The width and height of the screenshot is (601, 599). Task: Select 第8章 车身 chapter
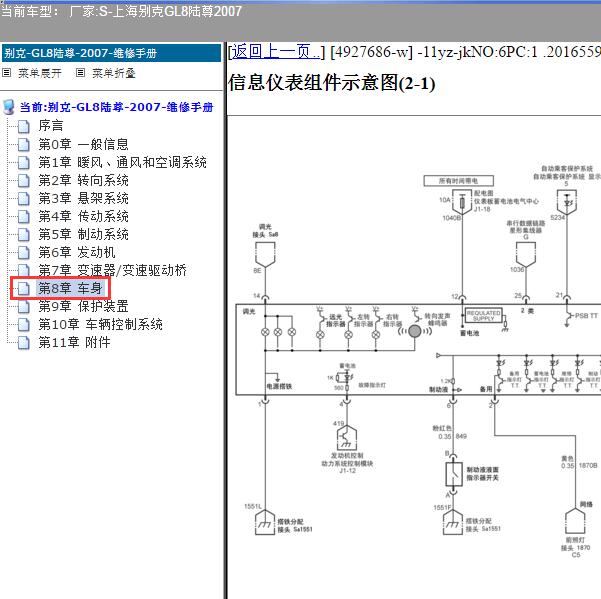click(70, 288)
